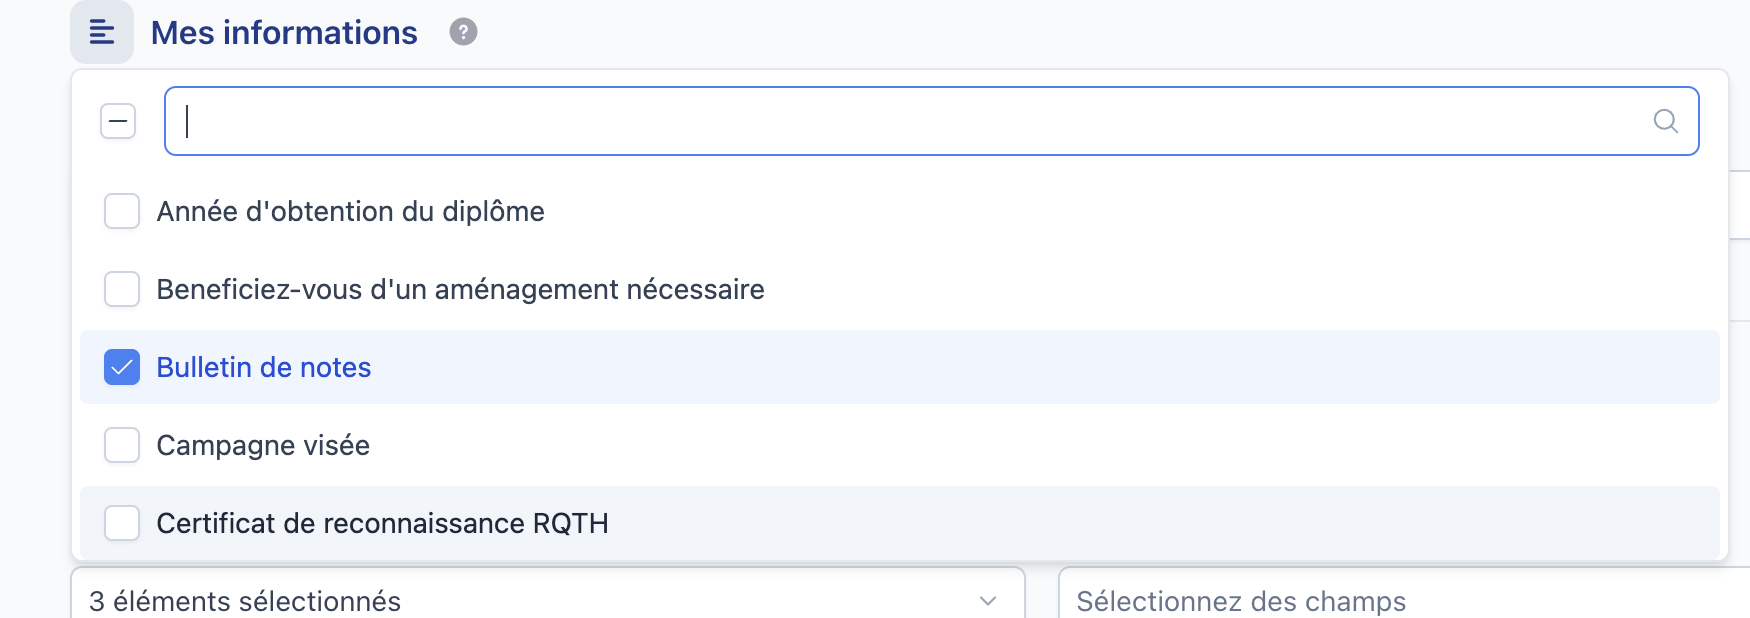The height and width of the screenshot is (618, 1750).
Task: Expand the 3 éléments sélectionnés chevron
Action: coord(988,601)
